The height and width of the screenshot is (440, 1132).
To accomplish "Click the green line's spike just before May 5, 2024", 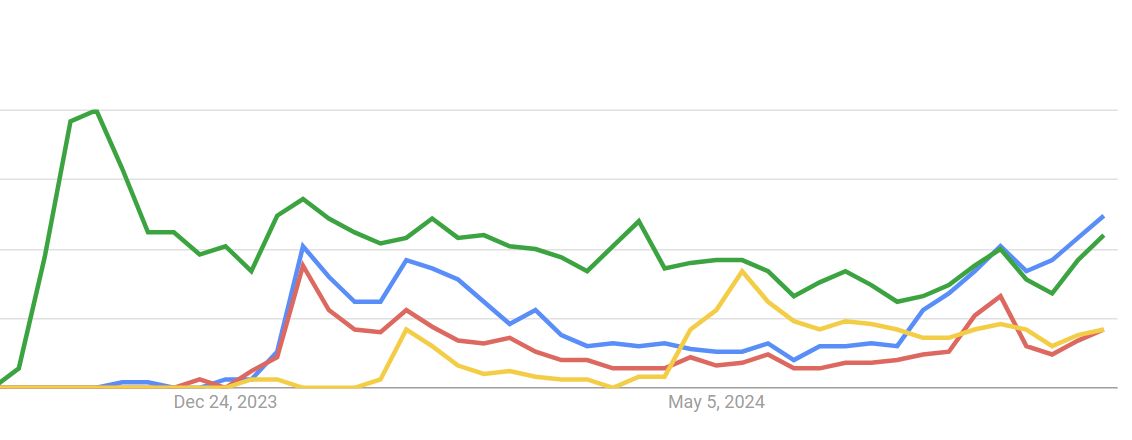I will click(639, 221).
